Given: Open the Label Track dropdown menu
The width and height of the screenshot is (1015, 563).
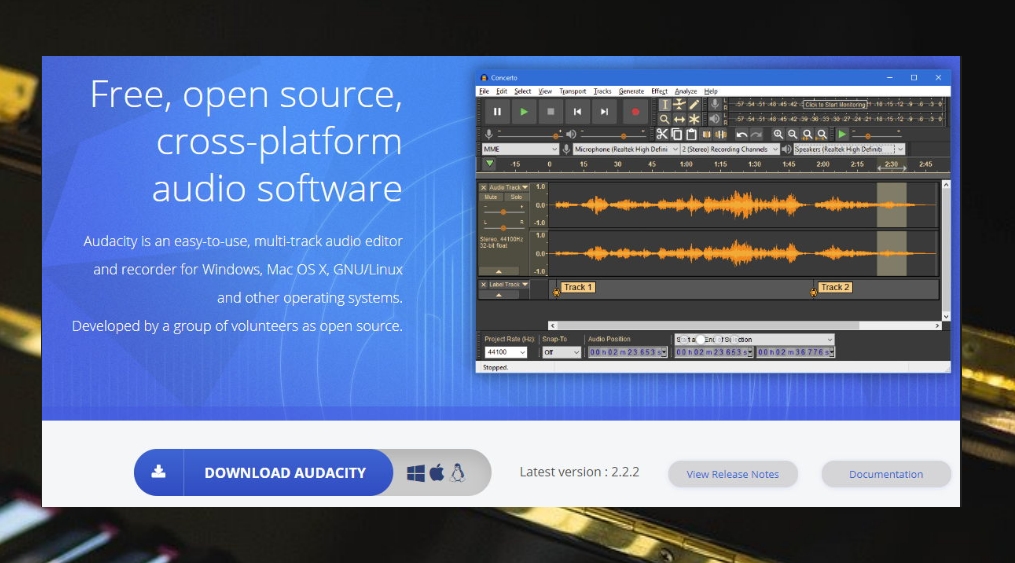Looking at the screenshot, I should [x=509, y=284].
